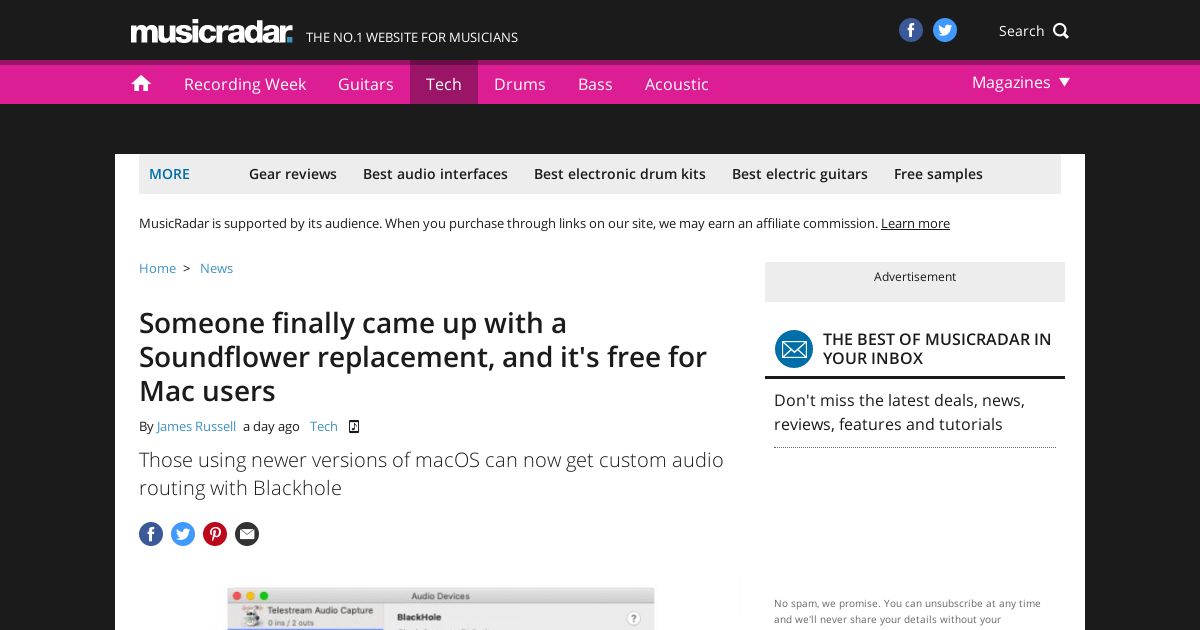Open the Acoustic section
The image size is (1200, 630).
[x=677, y=84]
